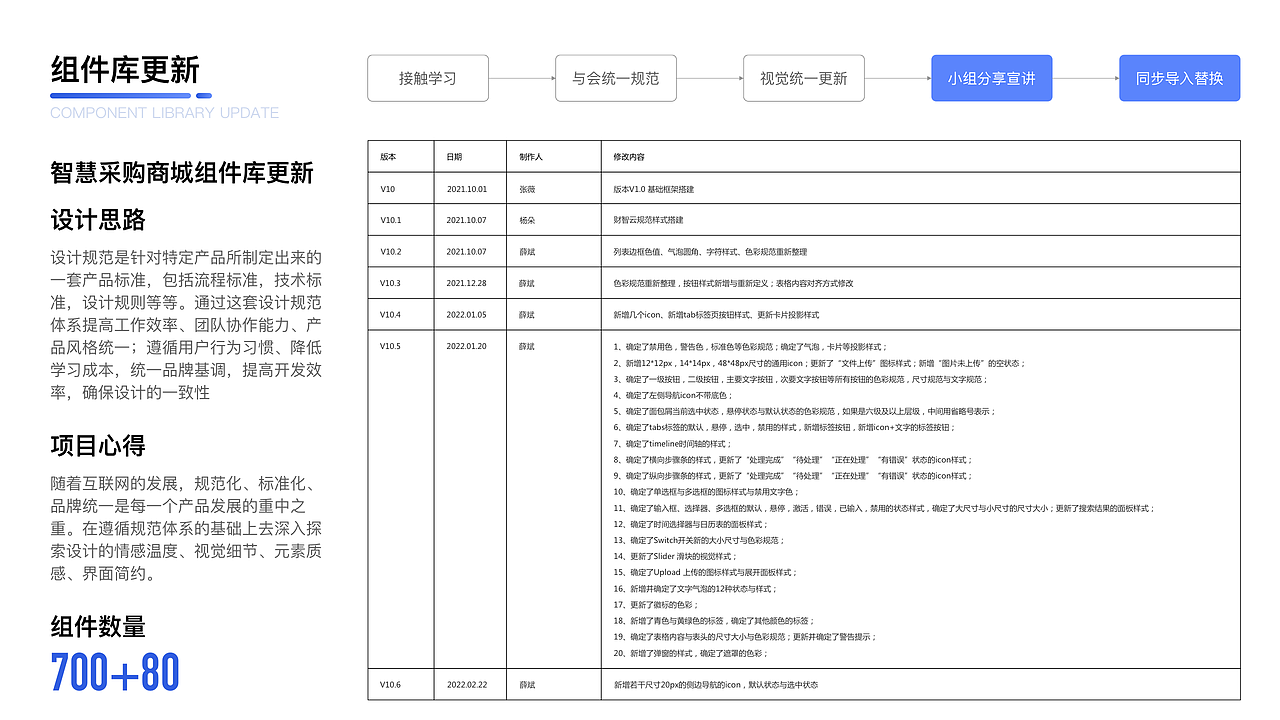Click the arrow leading to 小组分享宣讲

click(x=898, y=78)
